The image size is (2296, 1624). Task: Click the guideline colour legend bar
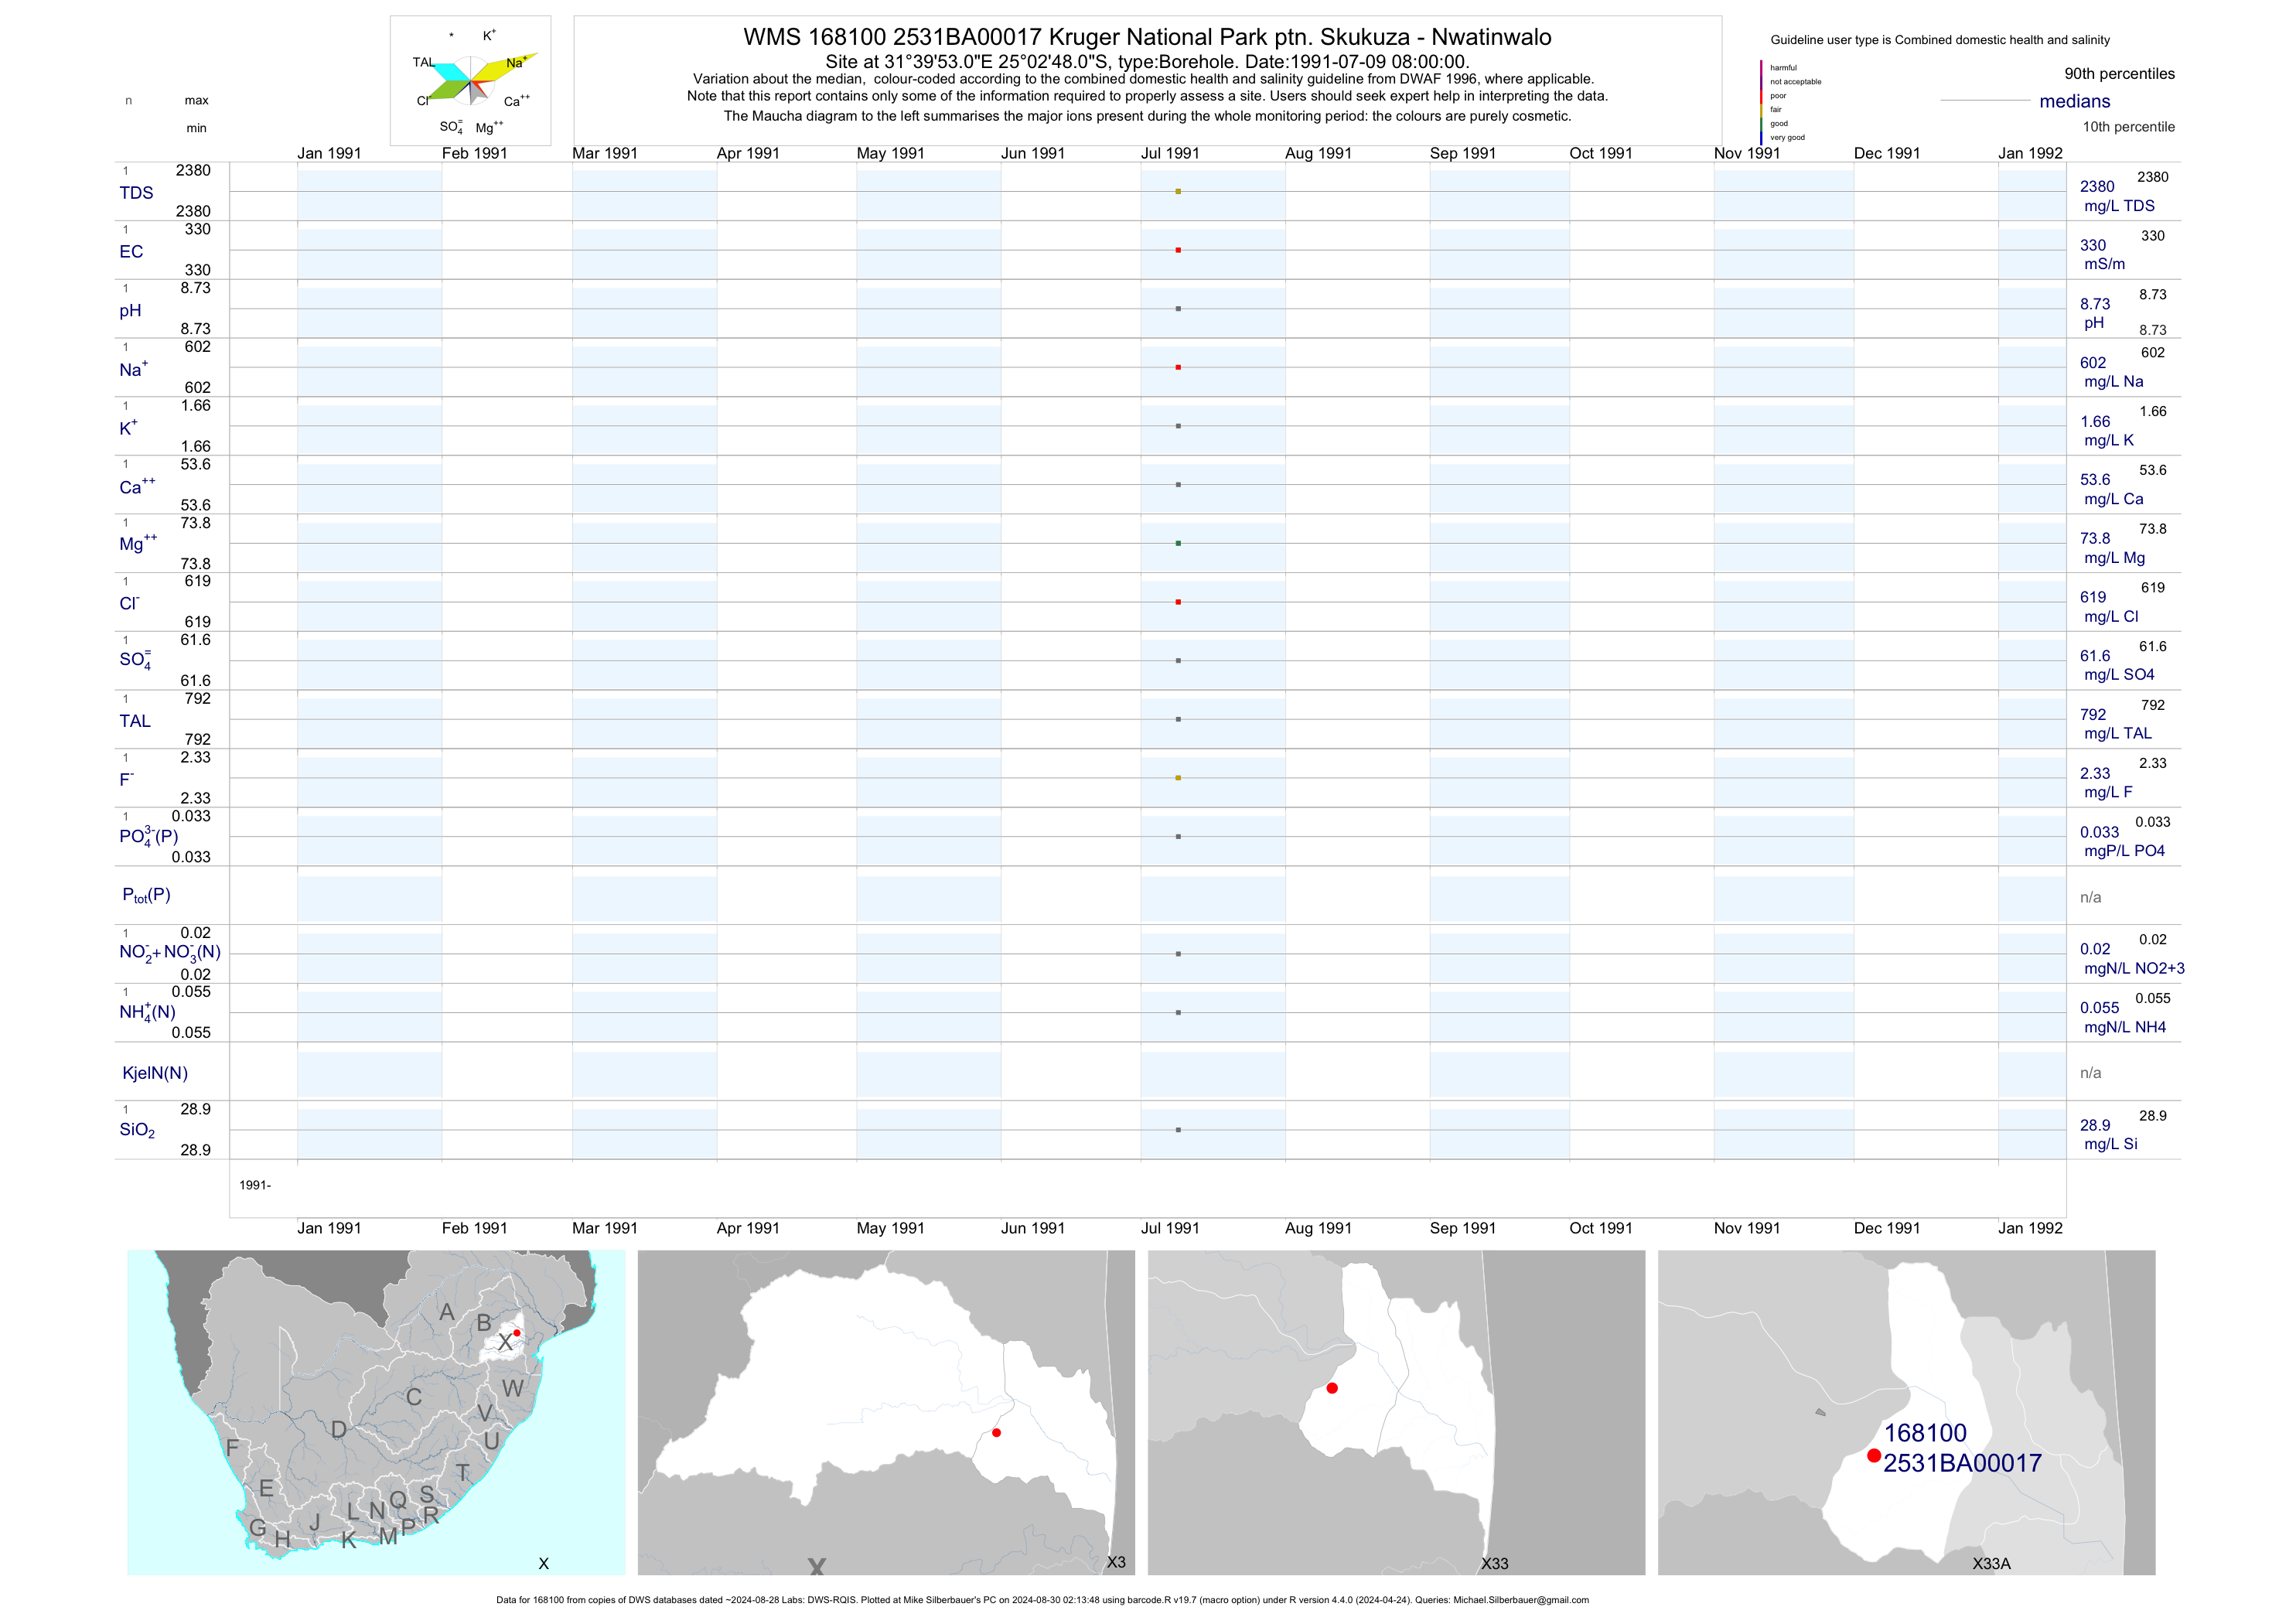point(1761,101)
